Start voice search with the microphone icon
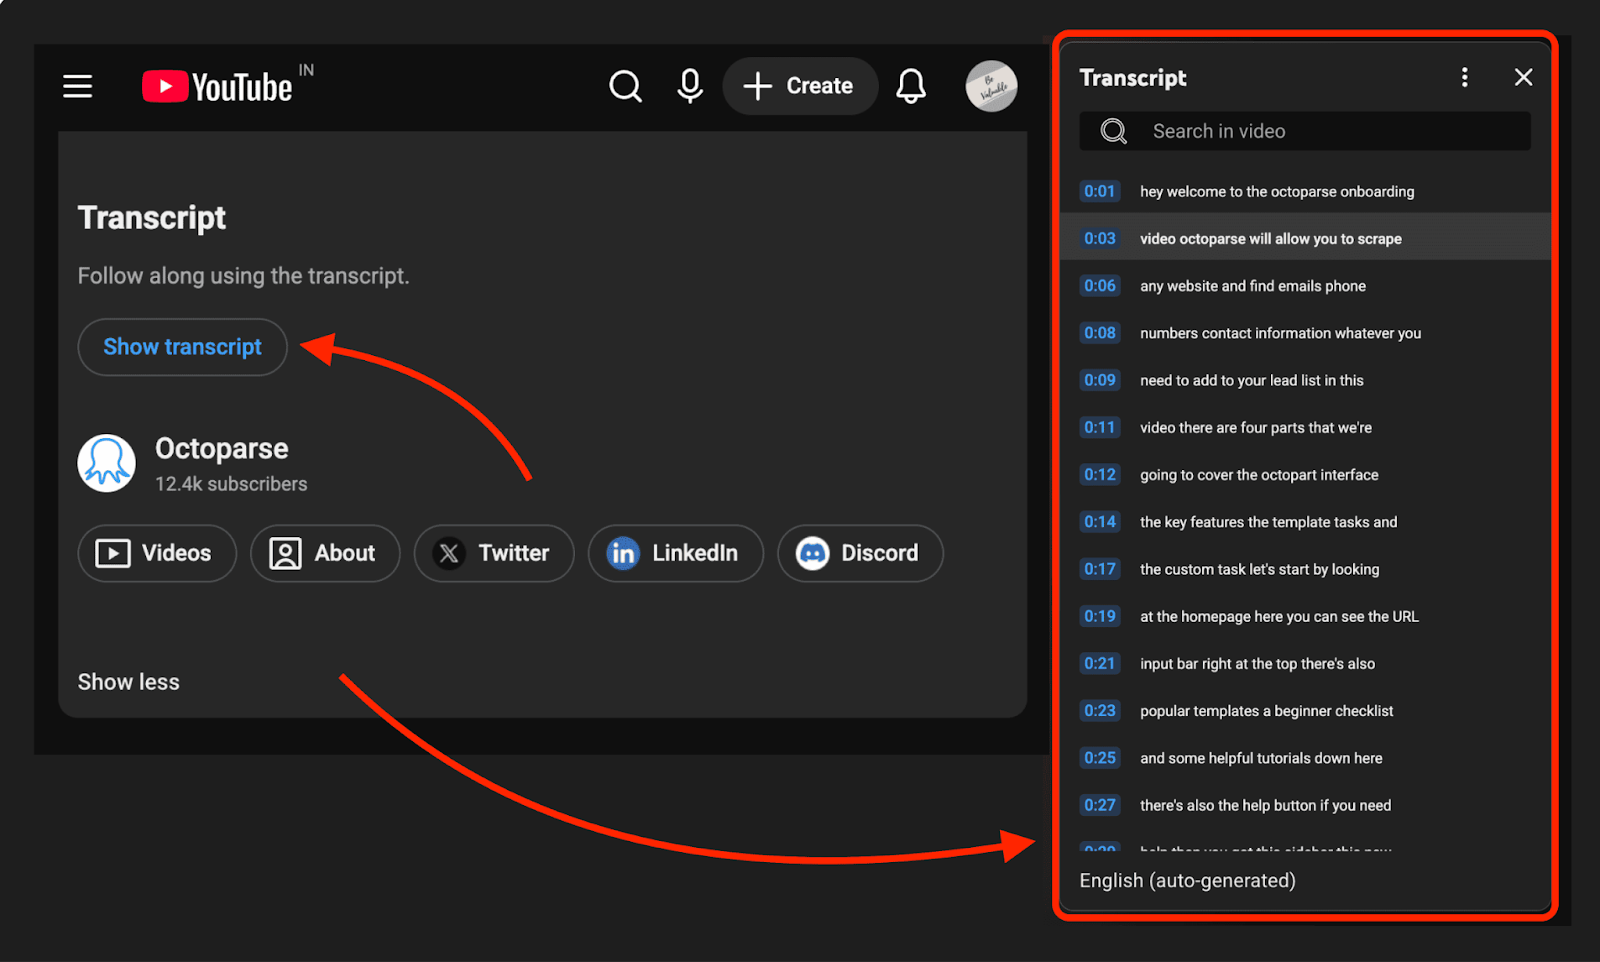Image resolution: width=1600 pixels, height=962 pixels. (x=689, y=86)
